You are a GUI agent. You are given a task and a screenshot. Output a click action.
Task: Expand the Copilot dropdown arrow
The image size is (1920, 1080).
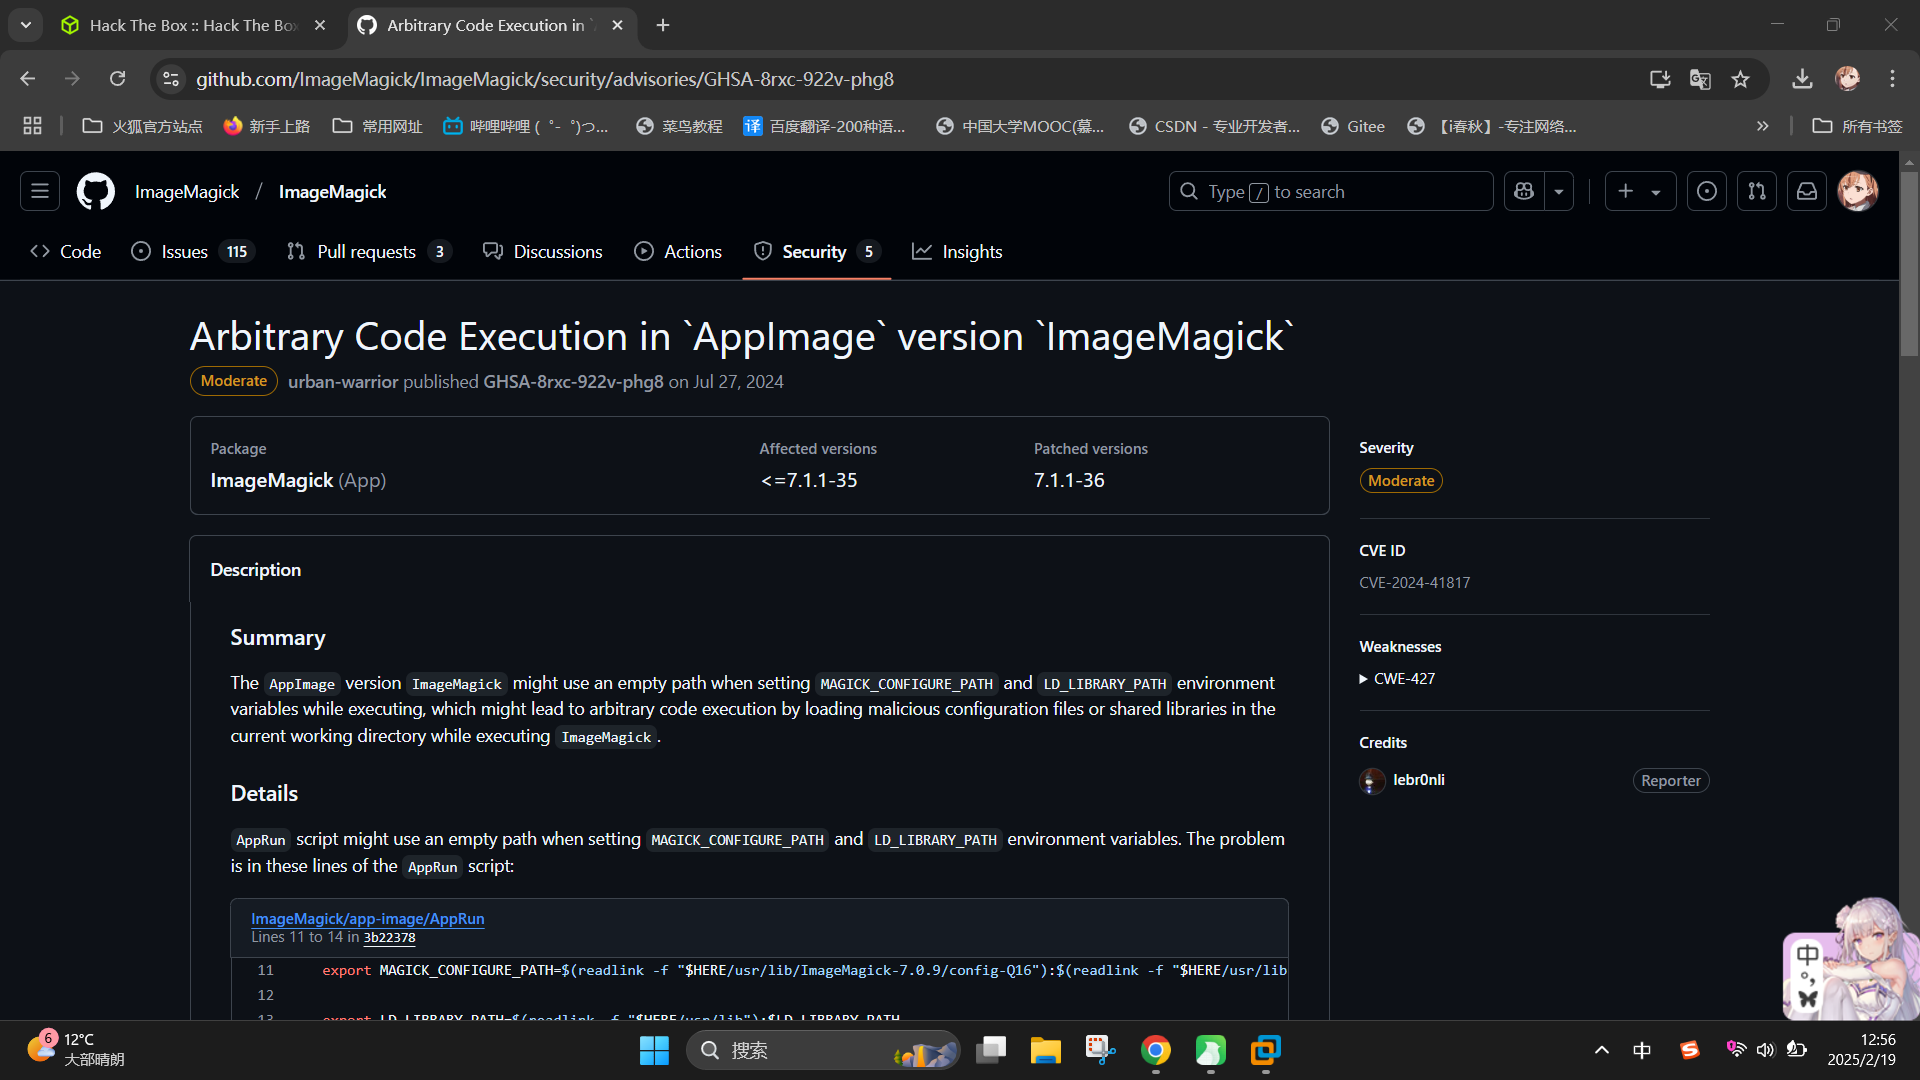pos(1559,191)
